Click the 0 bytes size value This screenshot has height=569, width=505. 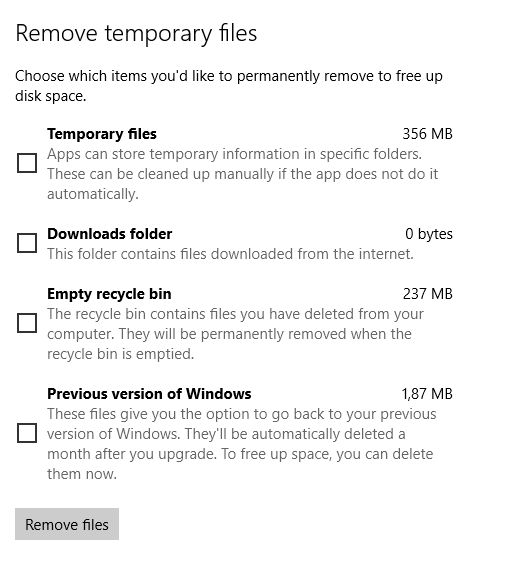click(x=429, y=234)
